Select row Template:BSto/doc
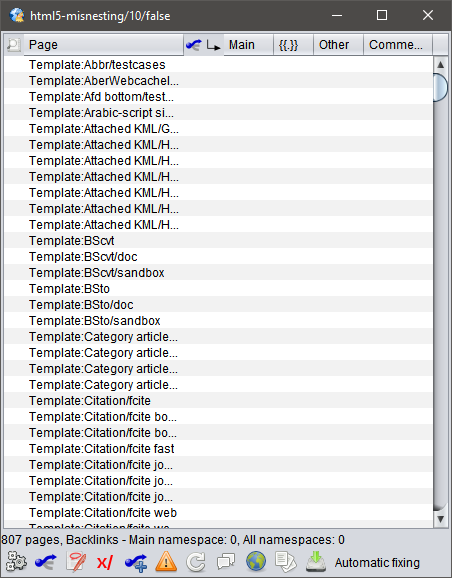452x578 pixels. click(218, 305)
